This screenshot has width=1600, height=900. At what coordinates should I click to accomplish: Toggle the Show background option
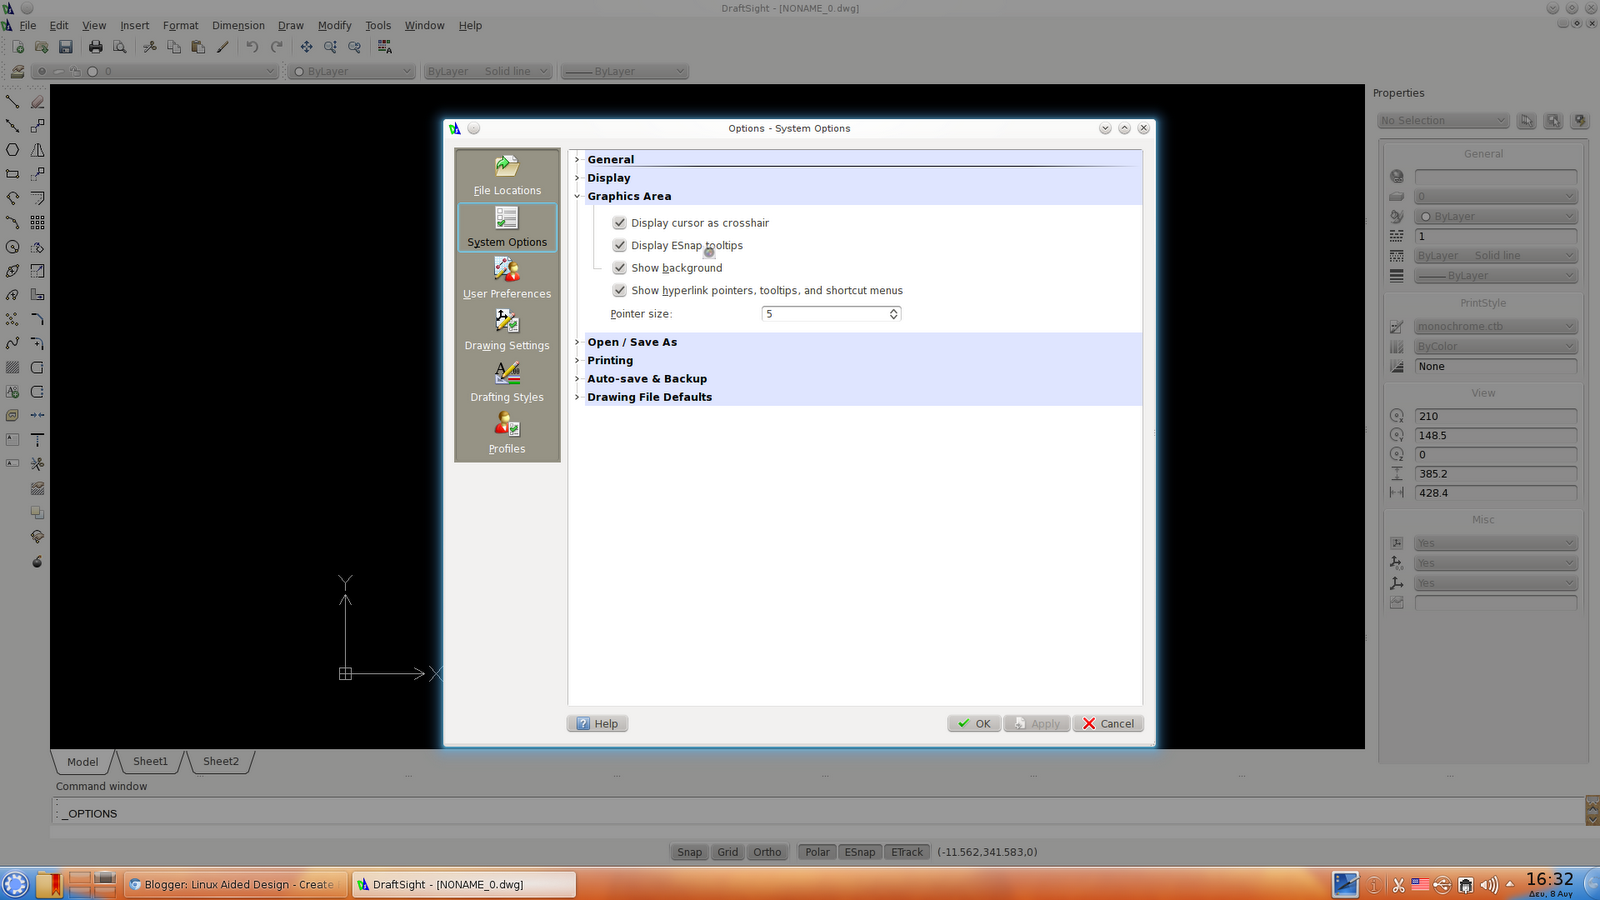pyautogui.click(x=620, y=267)
